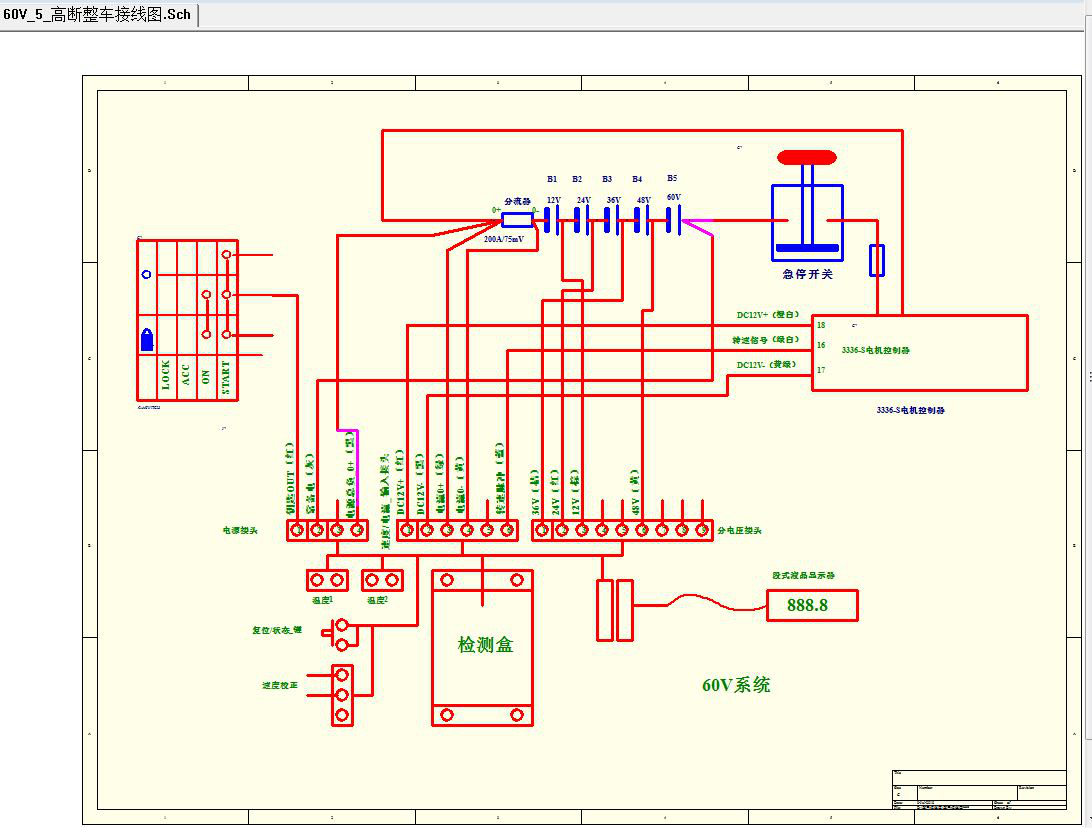Select battery cell B4 48V symbol
Viewport: 1092px width, 828px height.
click(x=641, y=220)
